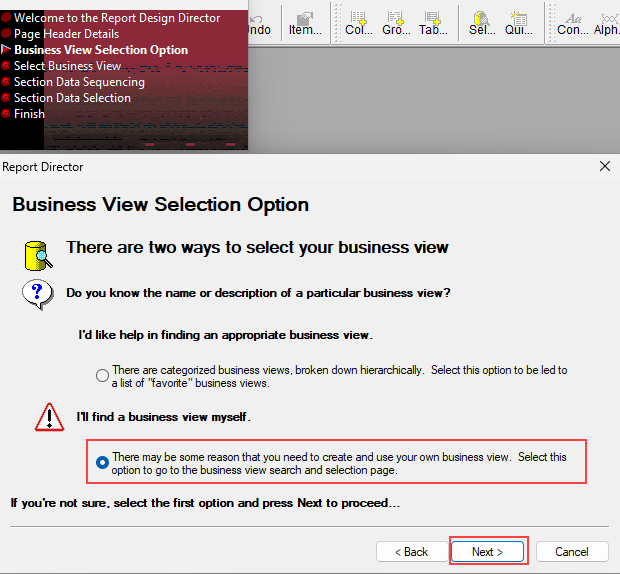Click the Next > button
The width and height of the screenshot is (620, 574).
point(487,551)
